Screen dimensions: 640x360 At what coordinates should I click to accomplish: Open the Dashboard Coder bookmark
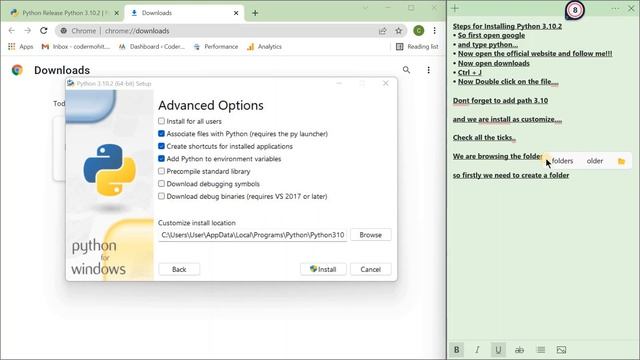coord(151,47)
